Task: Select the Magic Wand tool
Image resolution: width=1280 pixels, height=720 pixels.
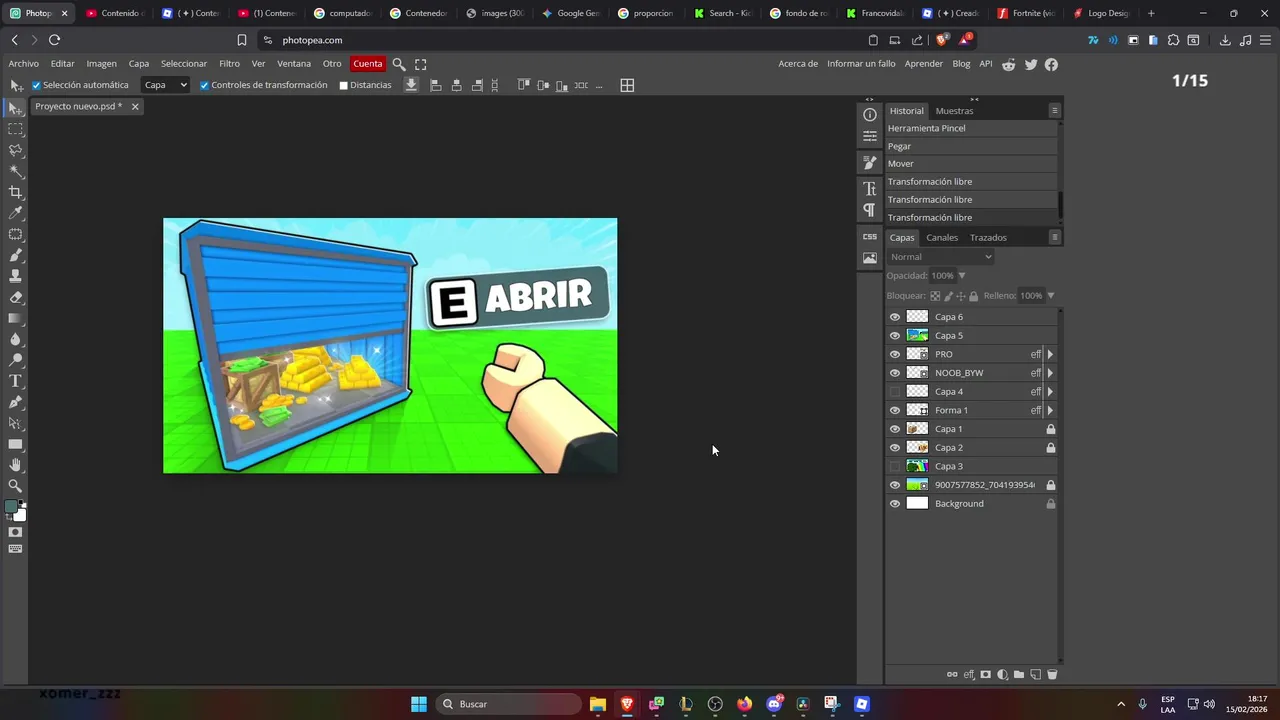Action: (15, 171)
